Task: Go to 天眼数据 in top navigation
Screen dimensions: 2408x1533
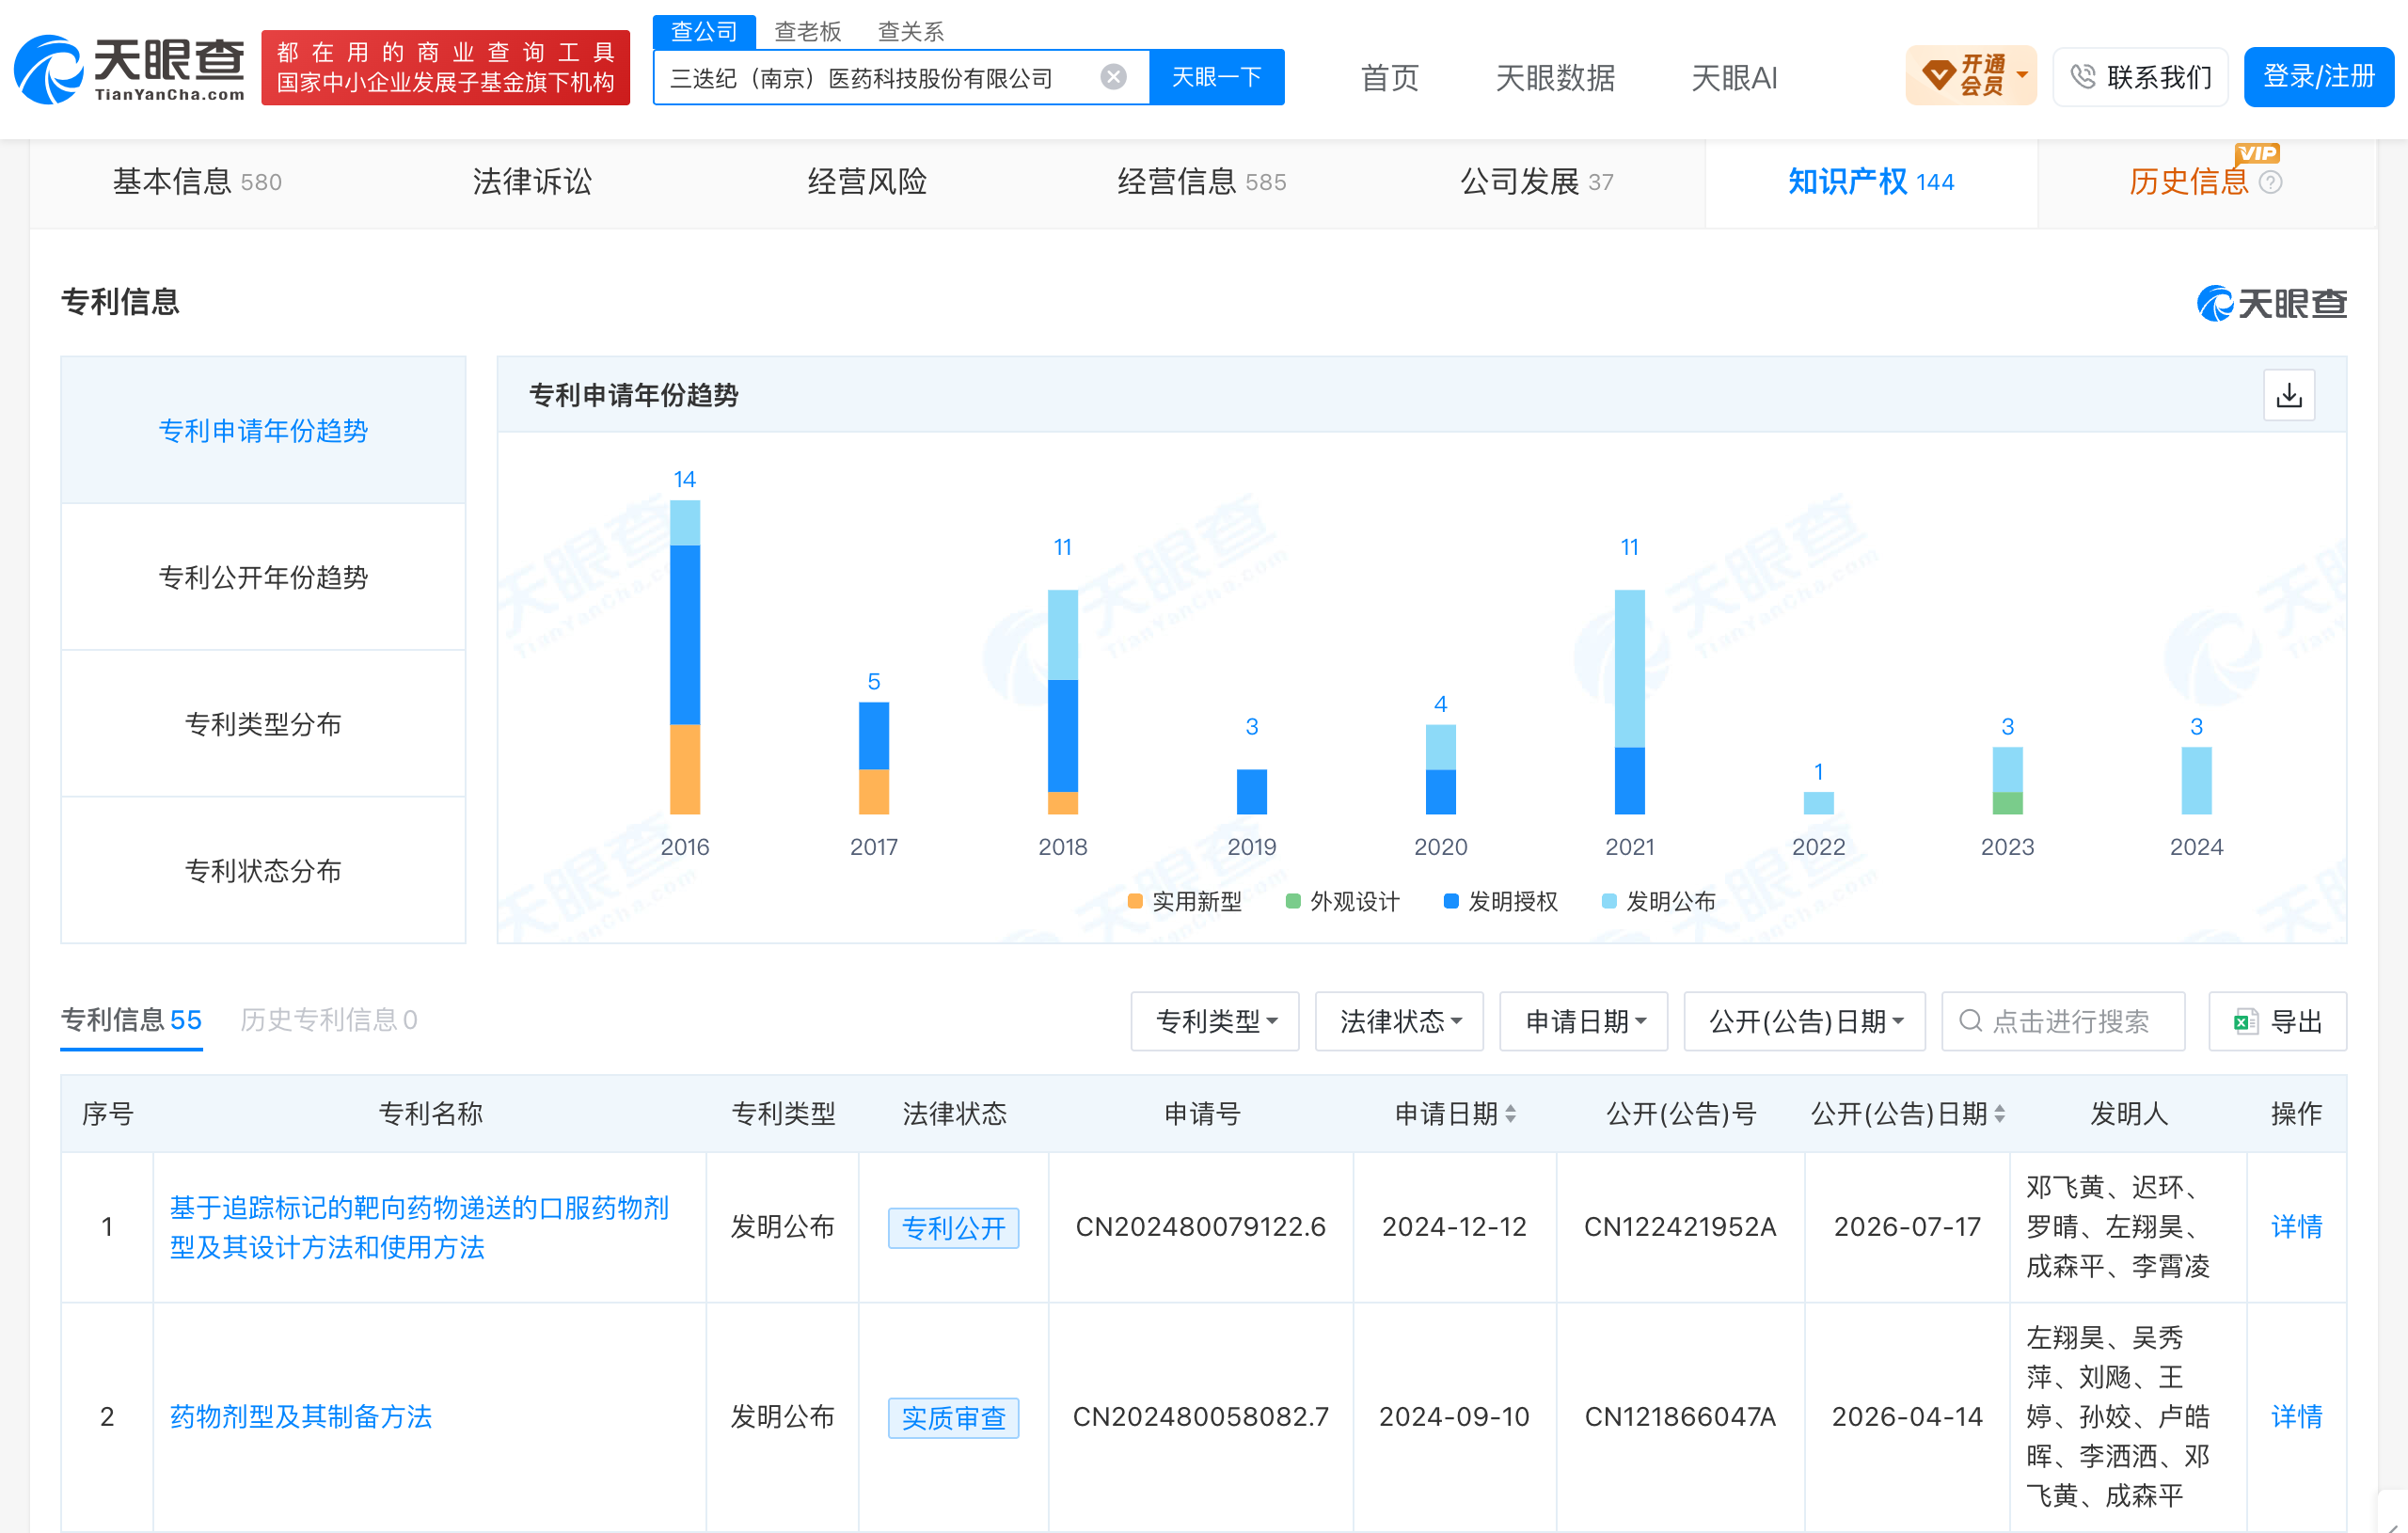Action: tap(1555, 77)
